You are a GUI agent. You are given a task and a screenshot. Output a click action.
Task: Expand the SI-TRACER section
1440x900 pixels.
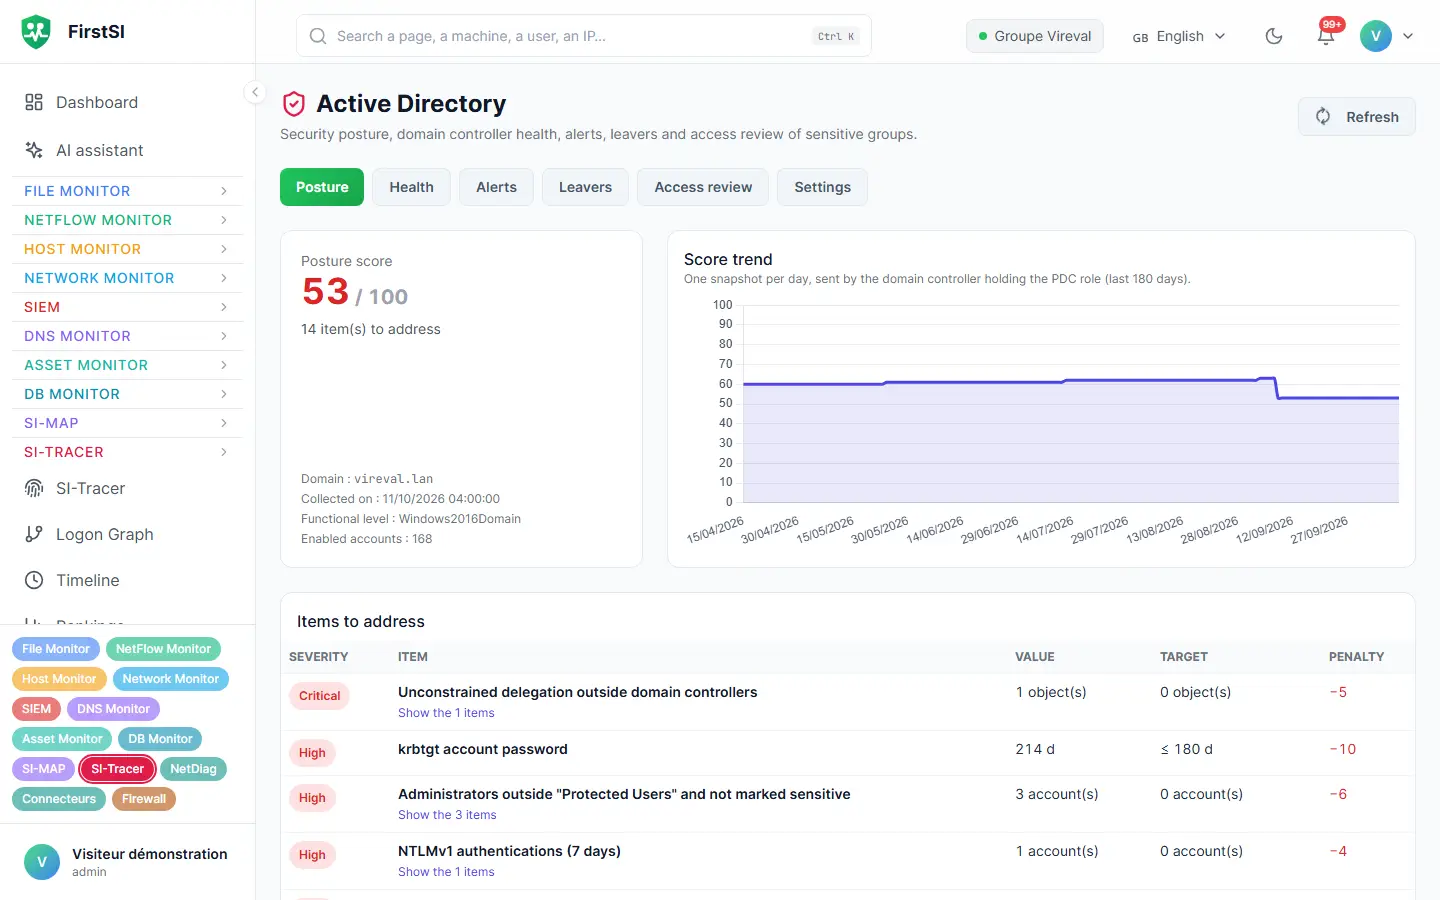tap(127, 452)
